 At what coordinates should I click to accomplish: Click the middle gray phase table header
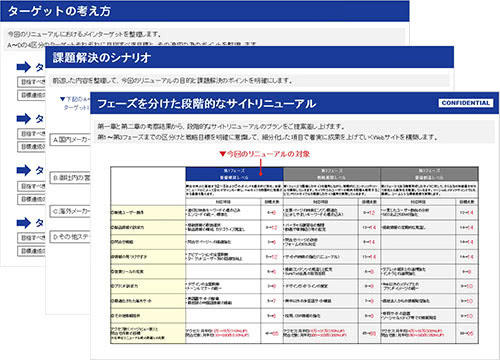[332, 174]
